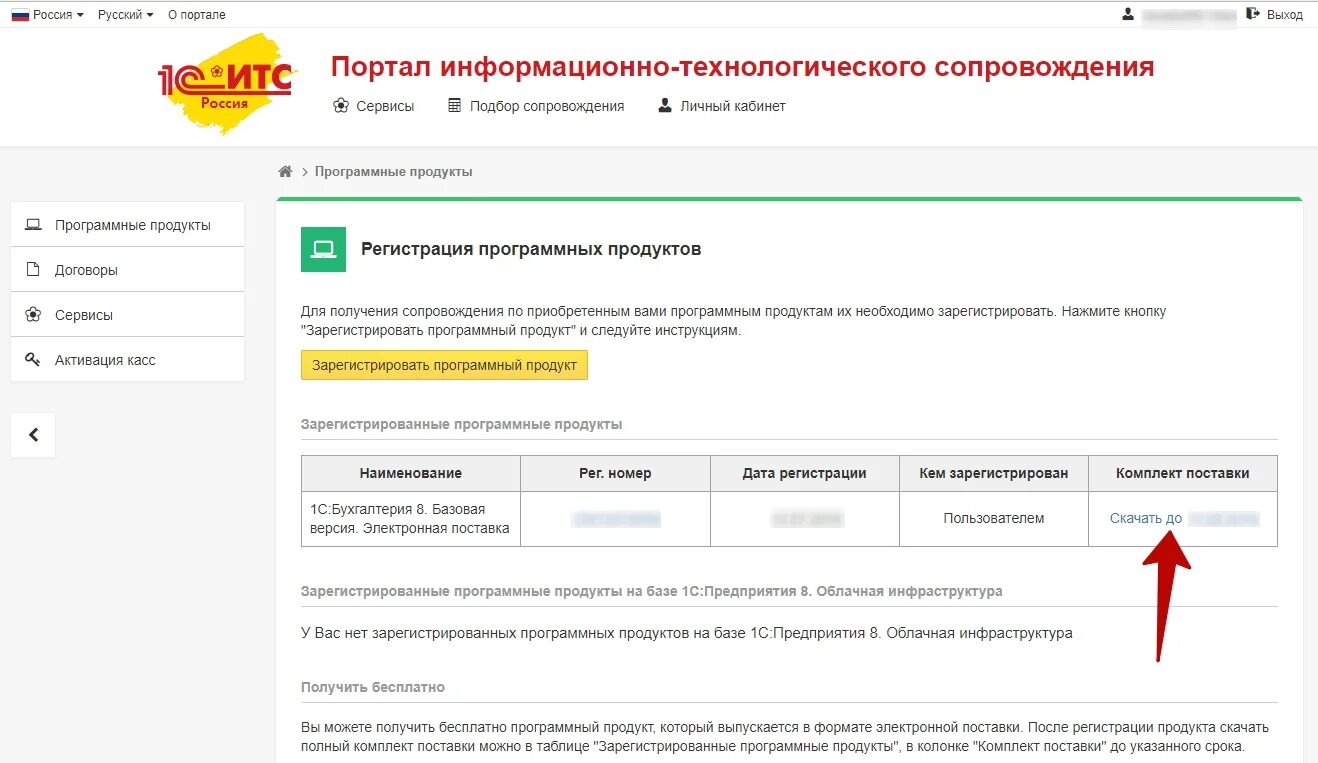Go to home via breadcrumb house icon
1318x763 pixels.
285,172
